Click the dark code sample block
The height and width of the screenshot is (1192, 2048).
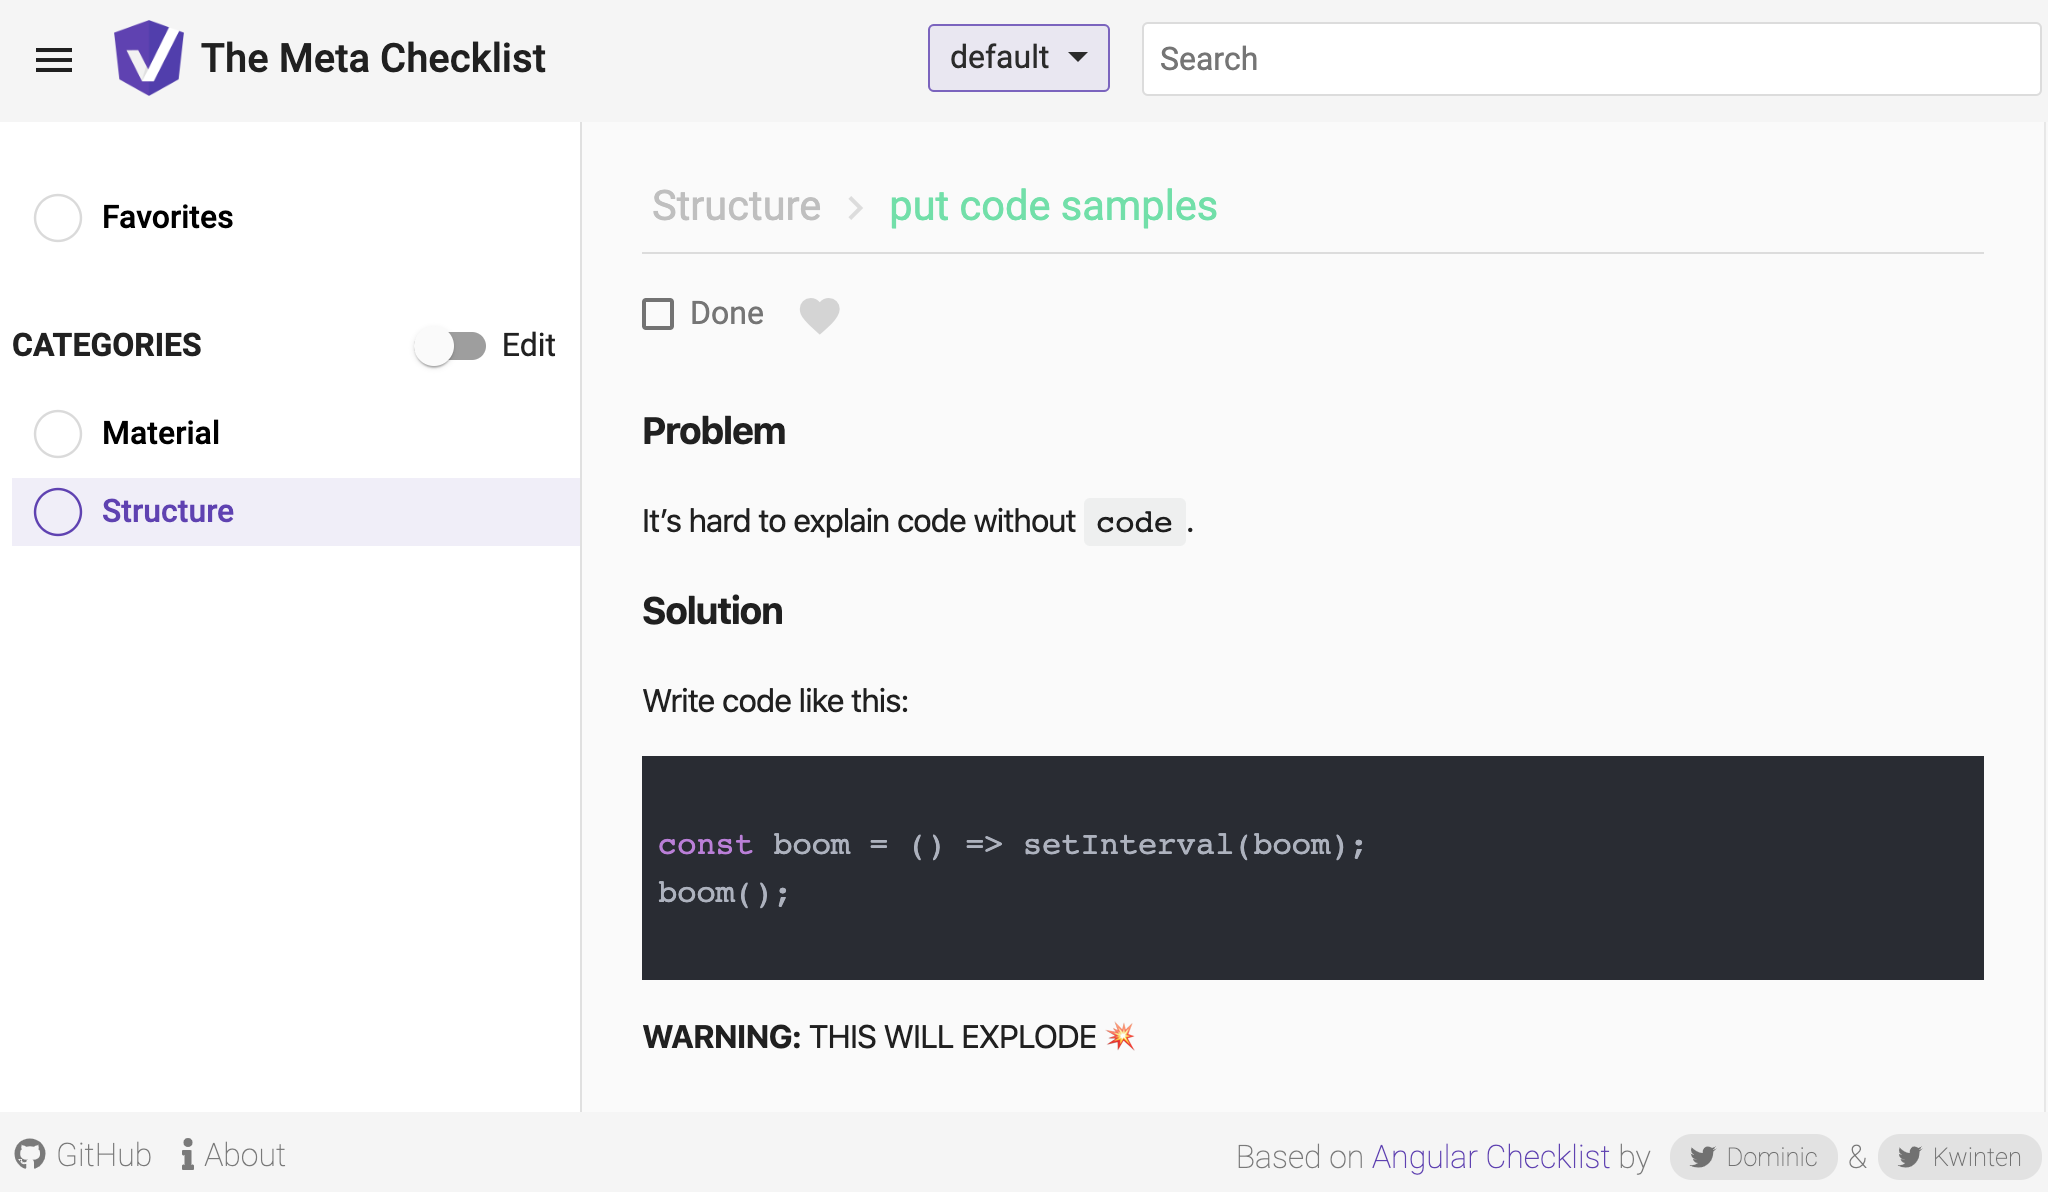(x=1312, y=868)
